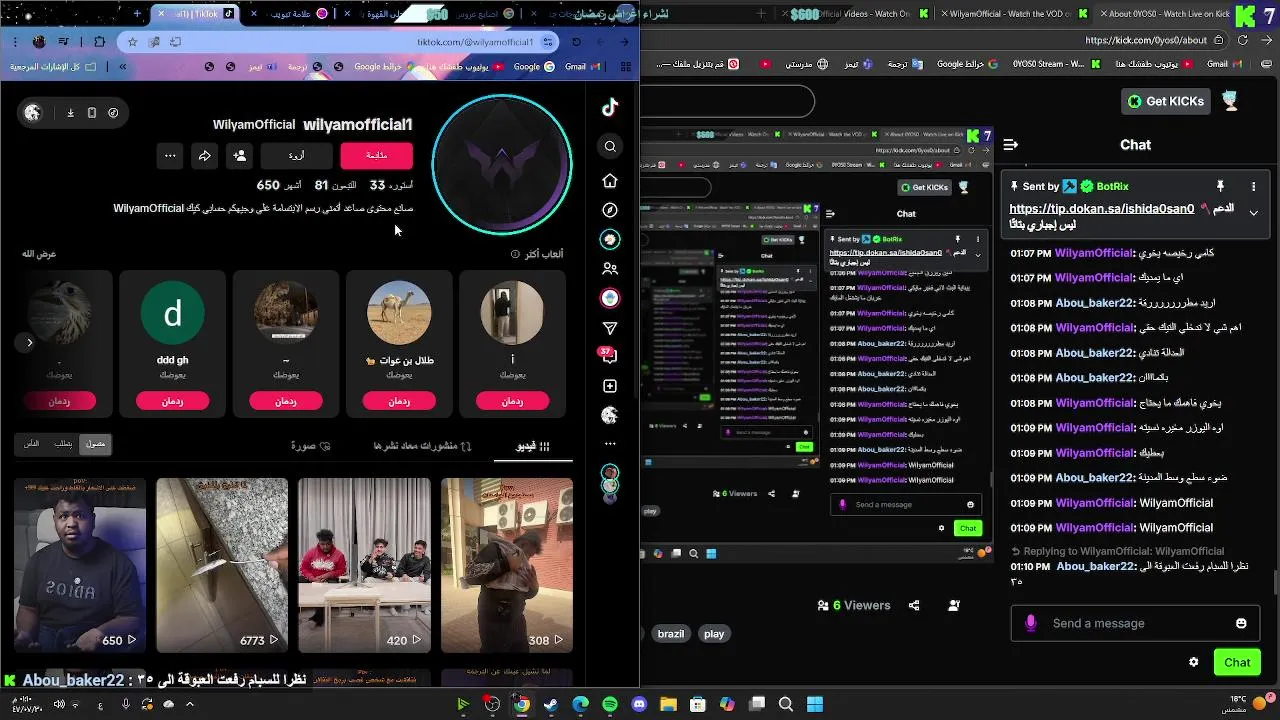Follow the suggested account with camel avatar
Viewport: 1280px width, 720px height.
tap(399, 401)
